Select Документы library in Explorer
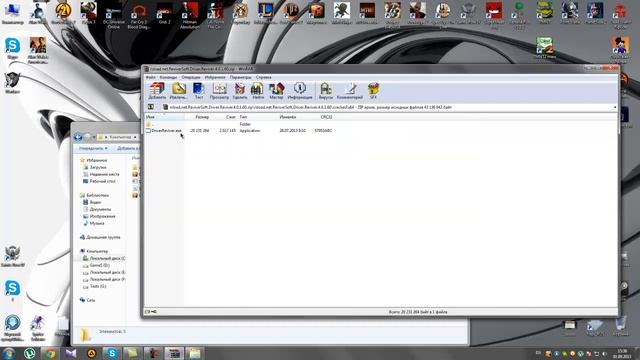 point(97,209)
